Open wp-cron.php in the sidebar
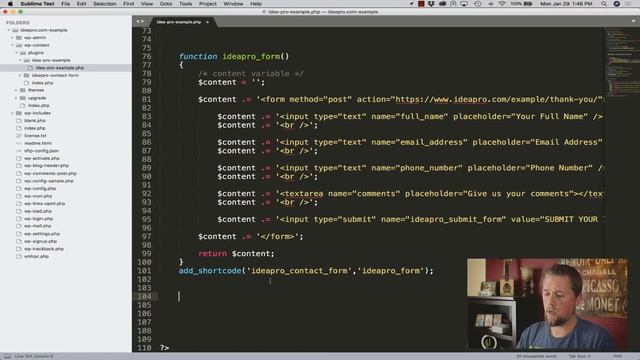640x360 pixels. (x=38, y=196)
